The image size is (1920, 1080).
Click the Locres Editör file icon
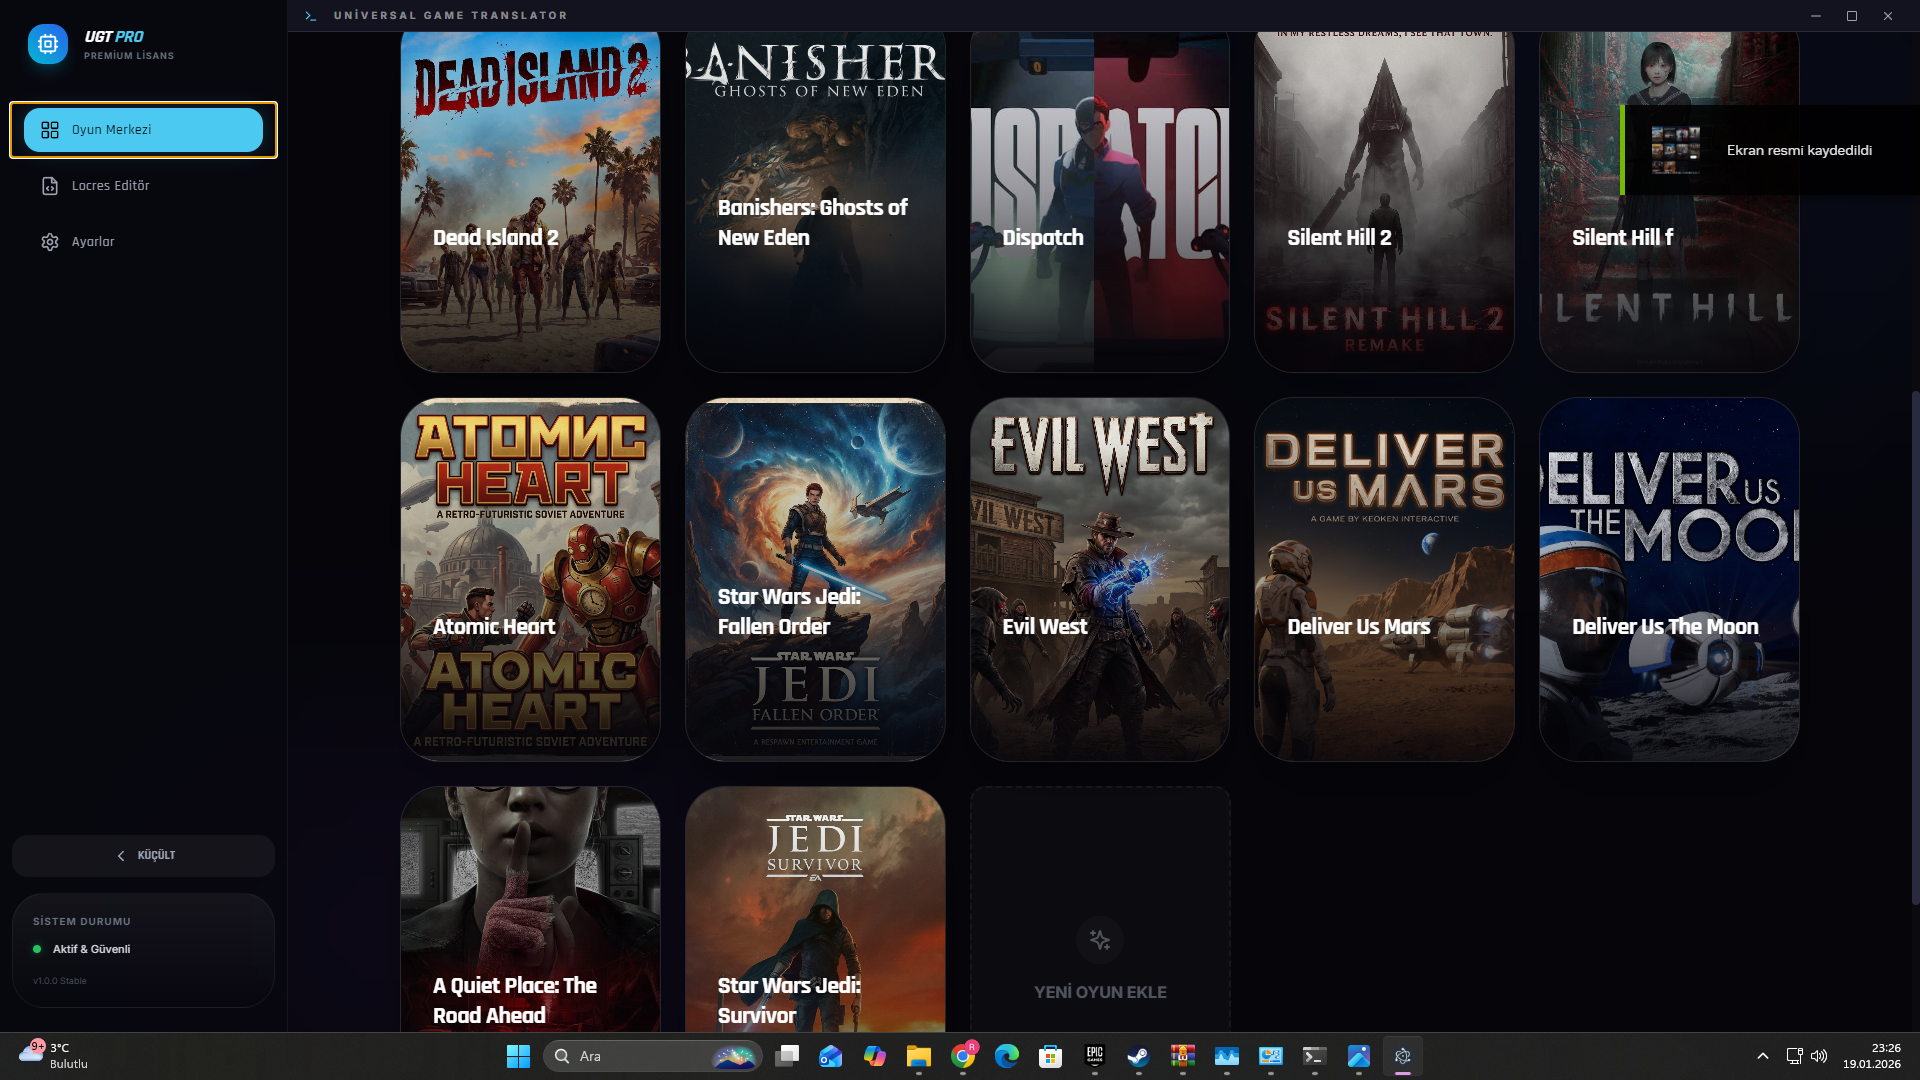point(50,186)
